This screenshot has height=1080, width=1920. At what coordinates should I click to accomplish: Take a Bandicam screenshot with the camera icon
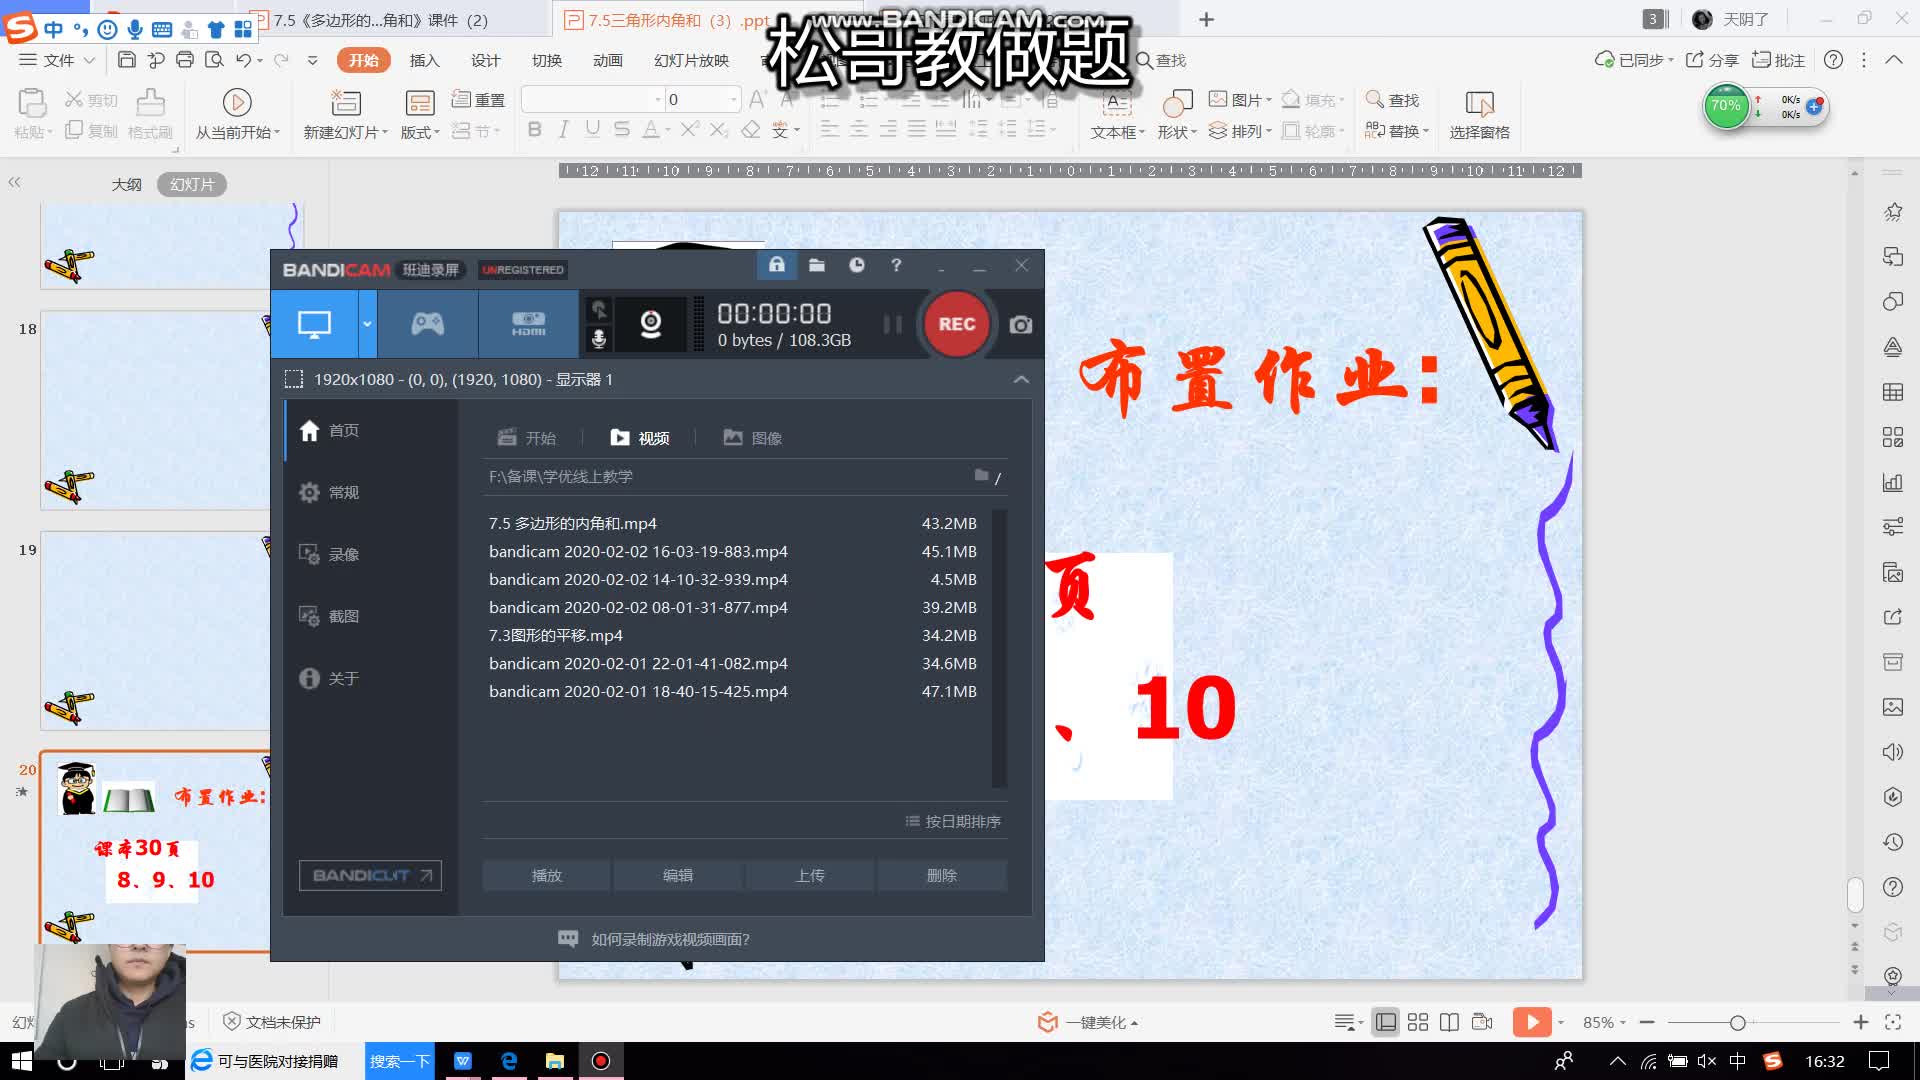pos(1020,324)
